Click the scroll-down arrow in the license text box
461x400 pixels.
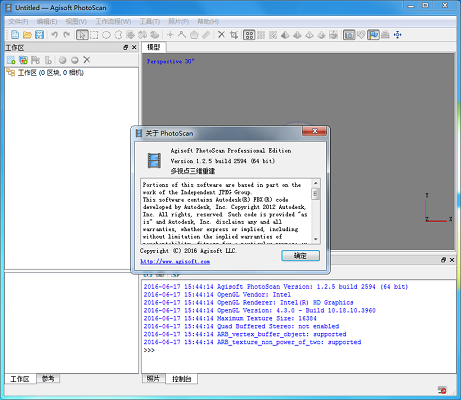pyautogui.click(x=316, y=239)
